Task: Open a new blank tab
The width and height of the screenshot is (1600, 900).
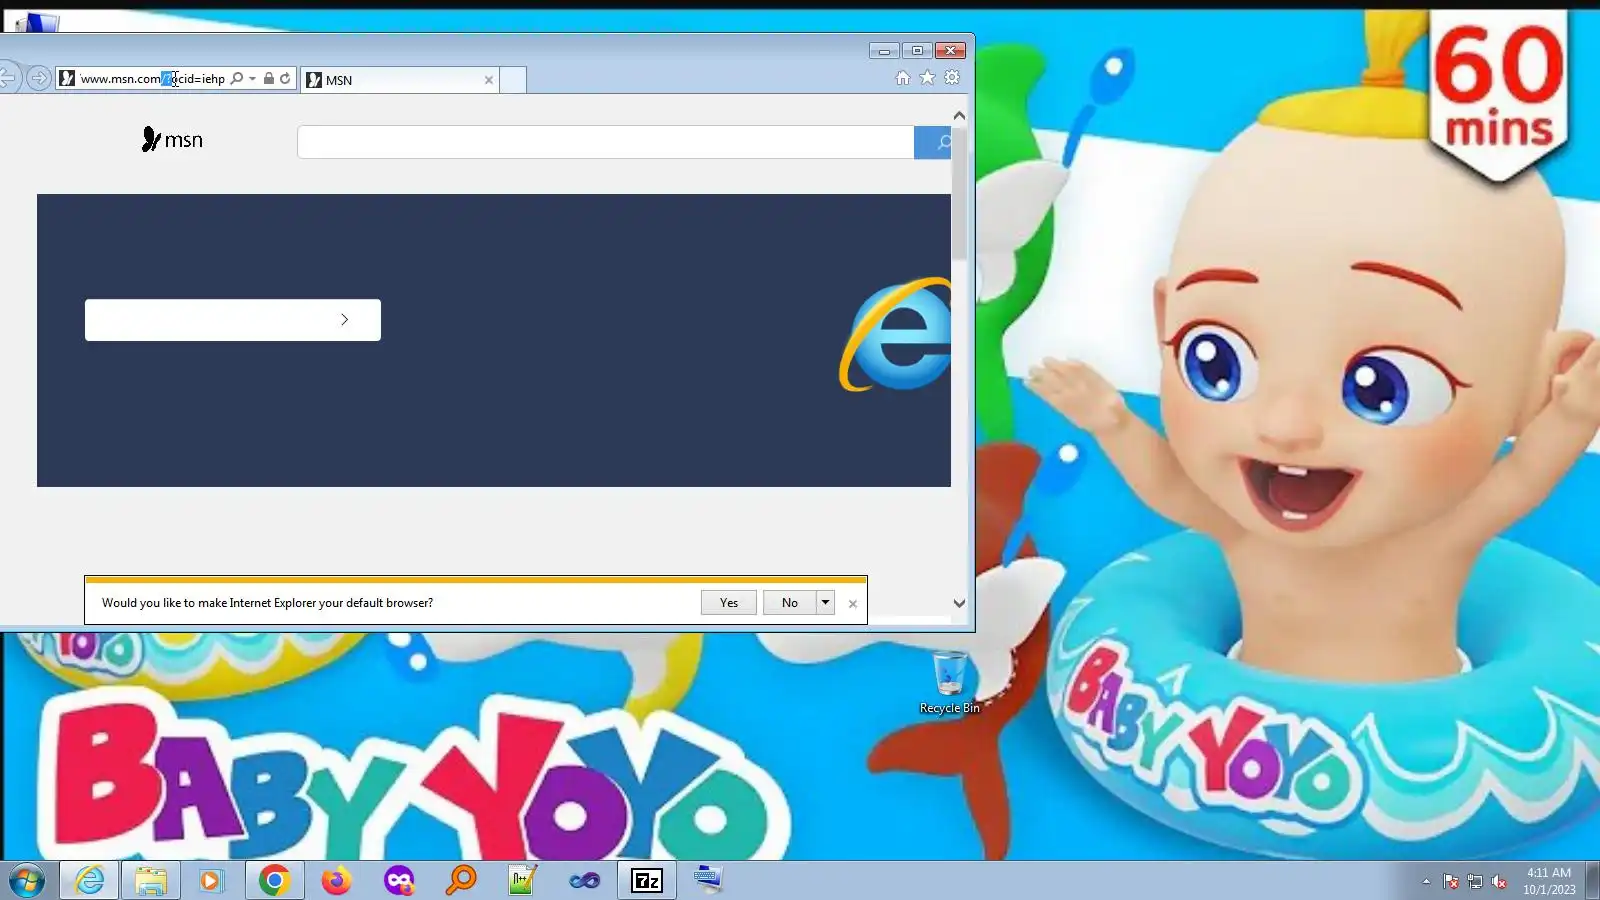Action: pos(513,80)
